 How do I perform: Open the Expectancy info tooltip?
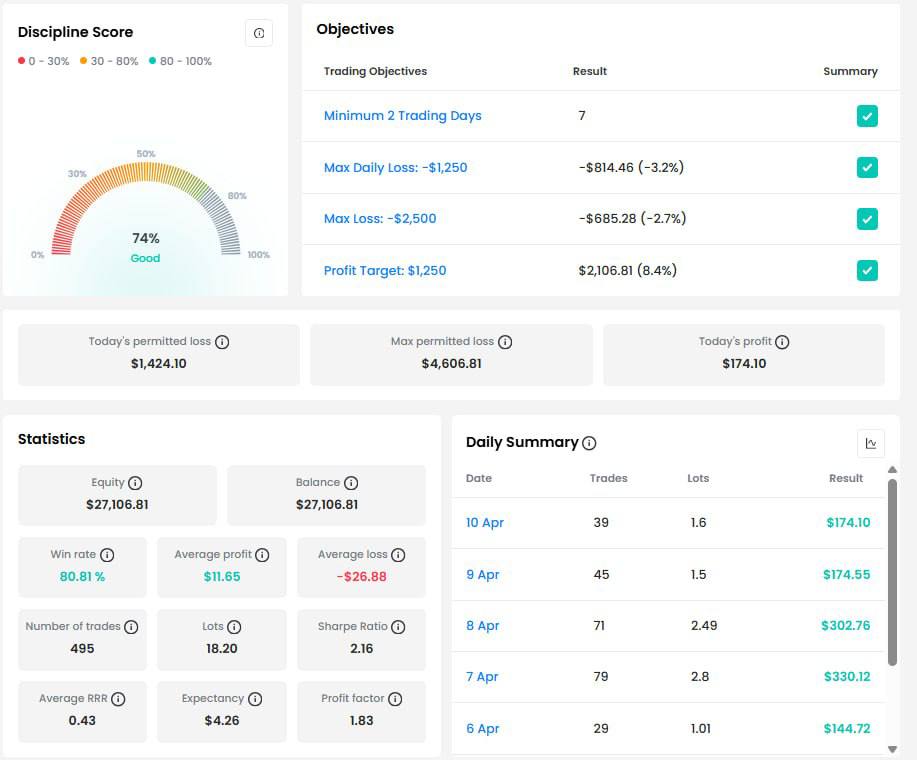255,698
